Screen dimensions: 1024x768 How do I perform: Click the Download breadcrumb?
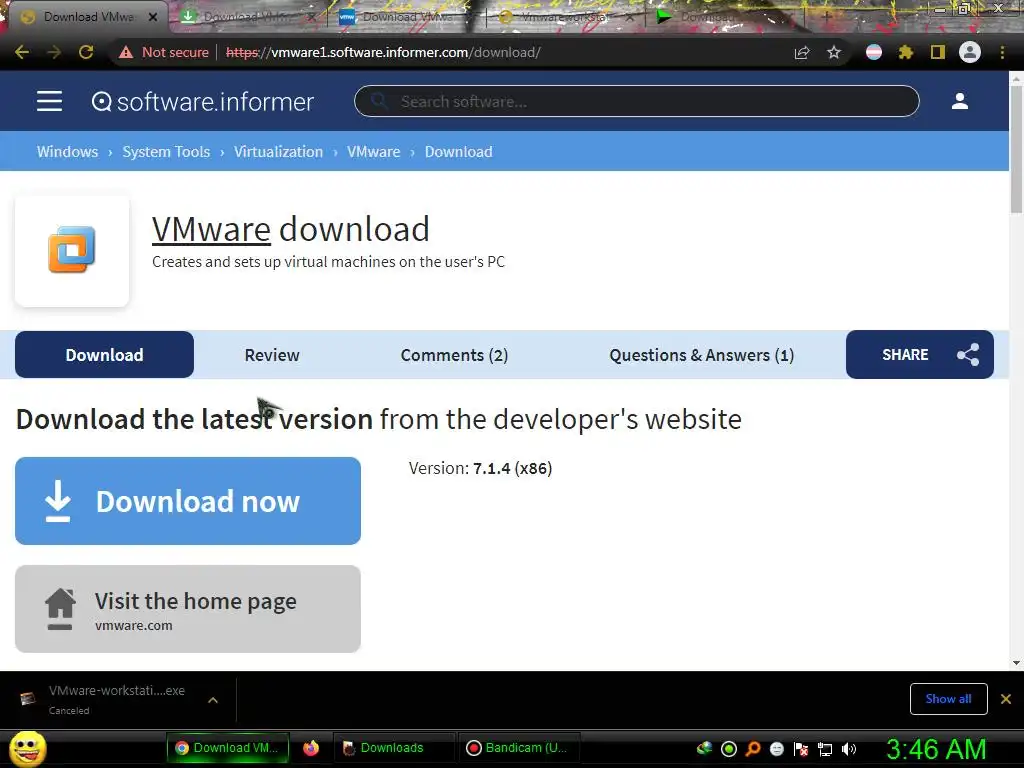coord(458,152)
